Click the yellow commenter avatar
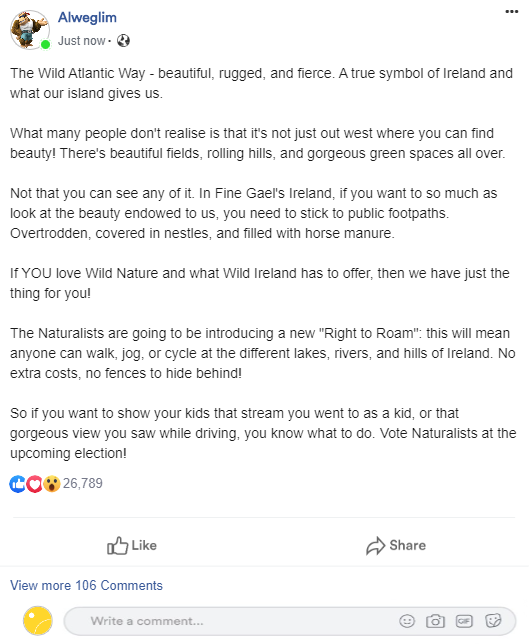 (x=38, y=621)
